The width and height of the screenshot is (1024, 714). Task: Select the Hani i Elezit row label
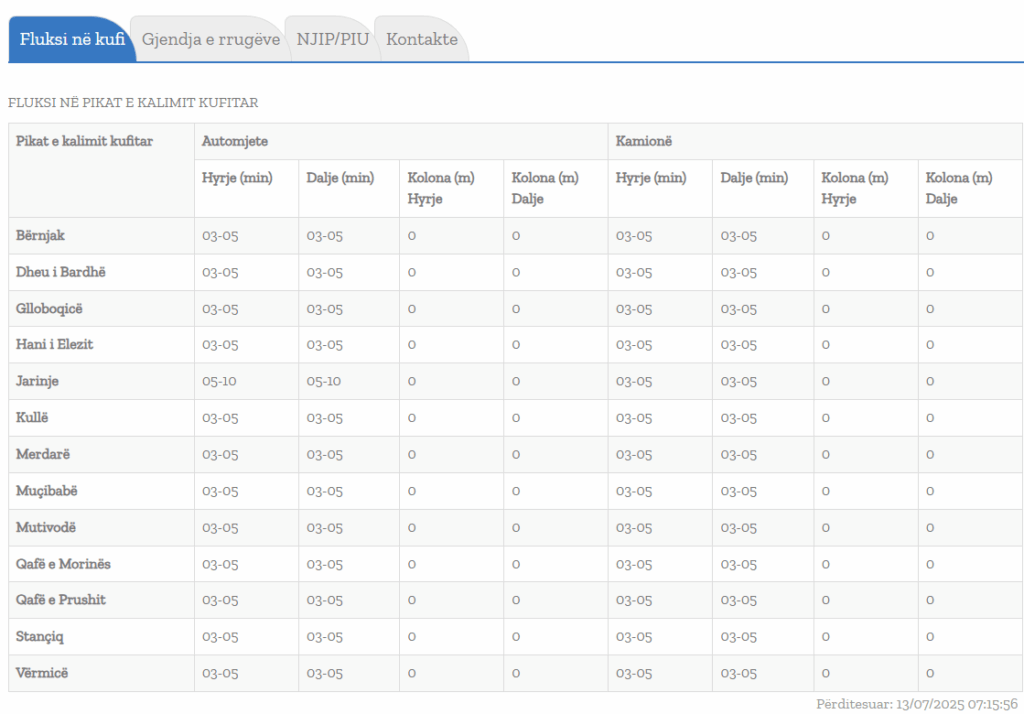coord(54,345)
